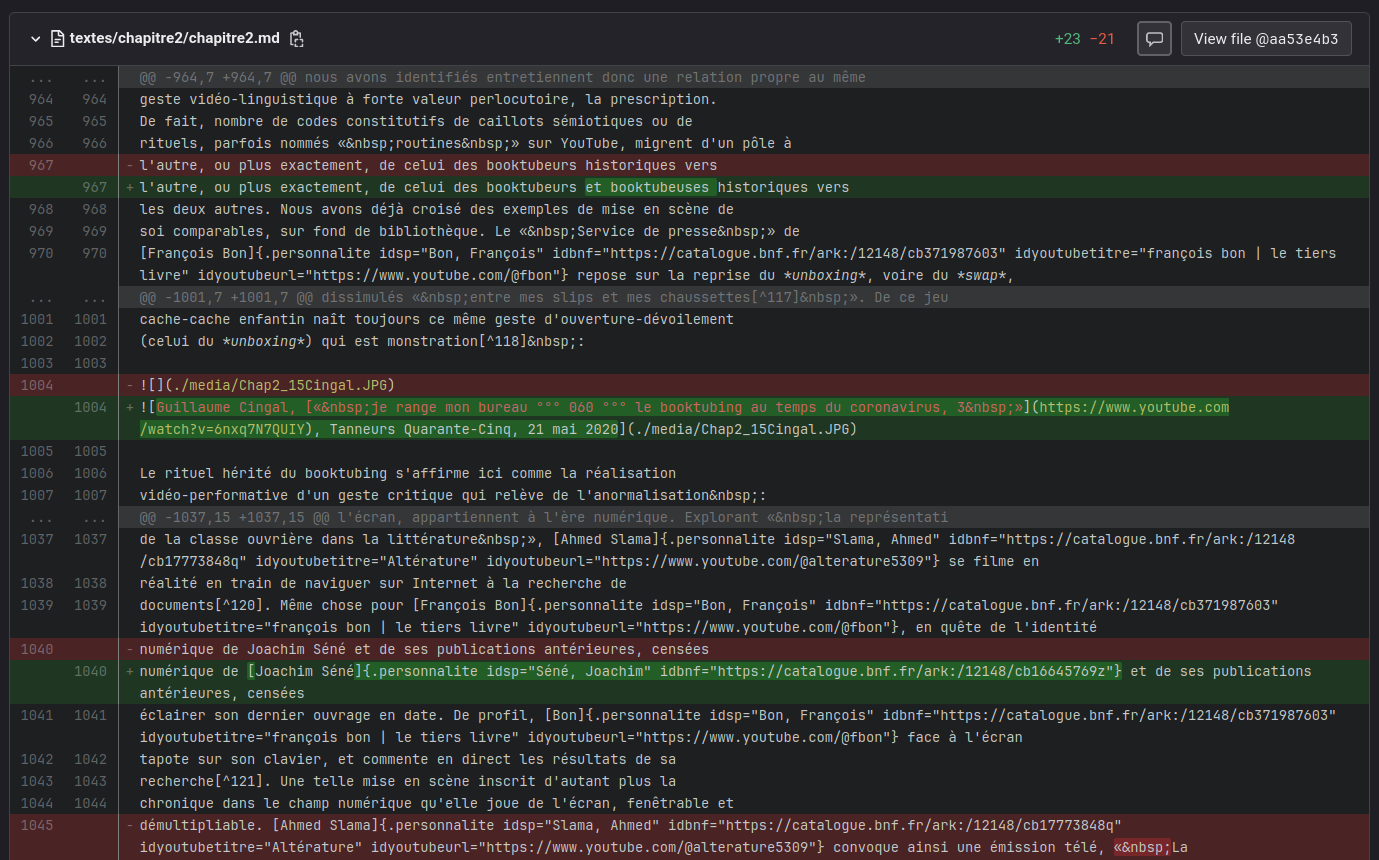1379x860 pixels.
Task: Collapse the chapitre2.md file diff
Action: [x=36, y=39]
